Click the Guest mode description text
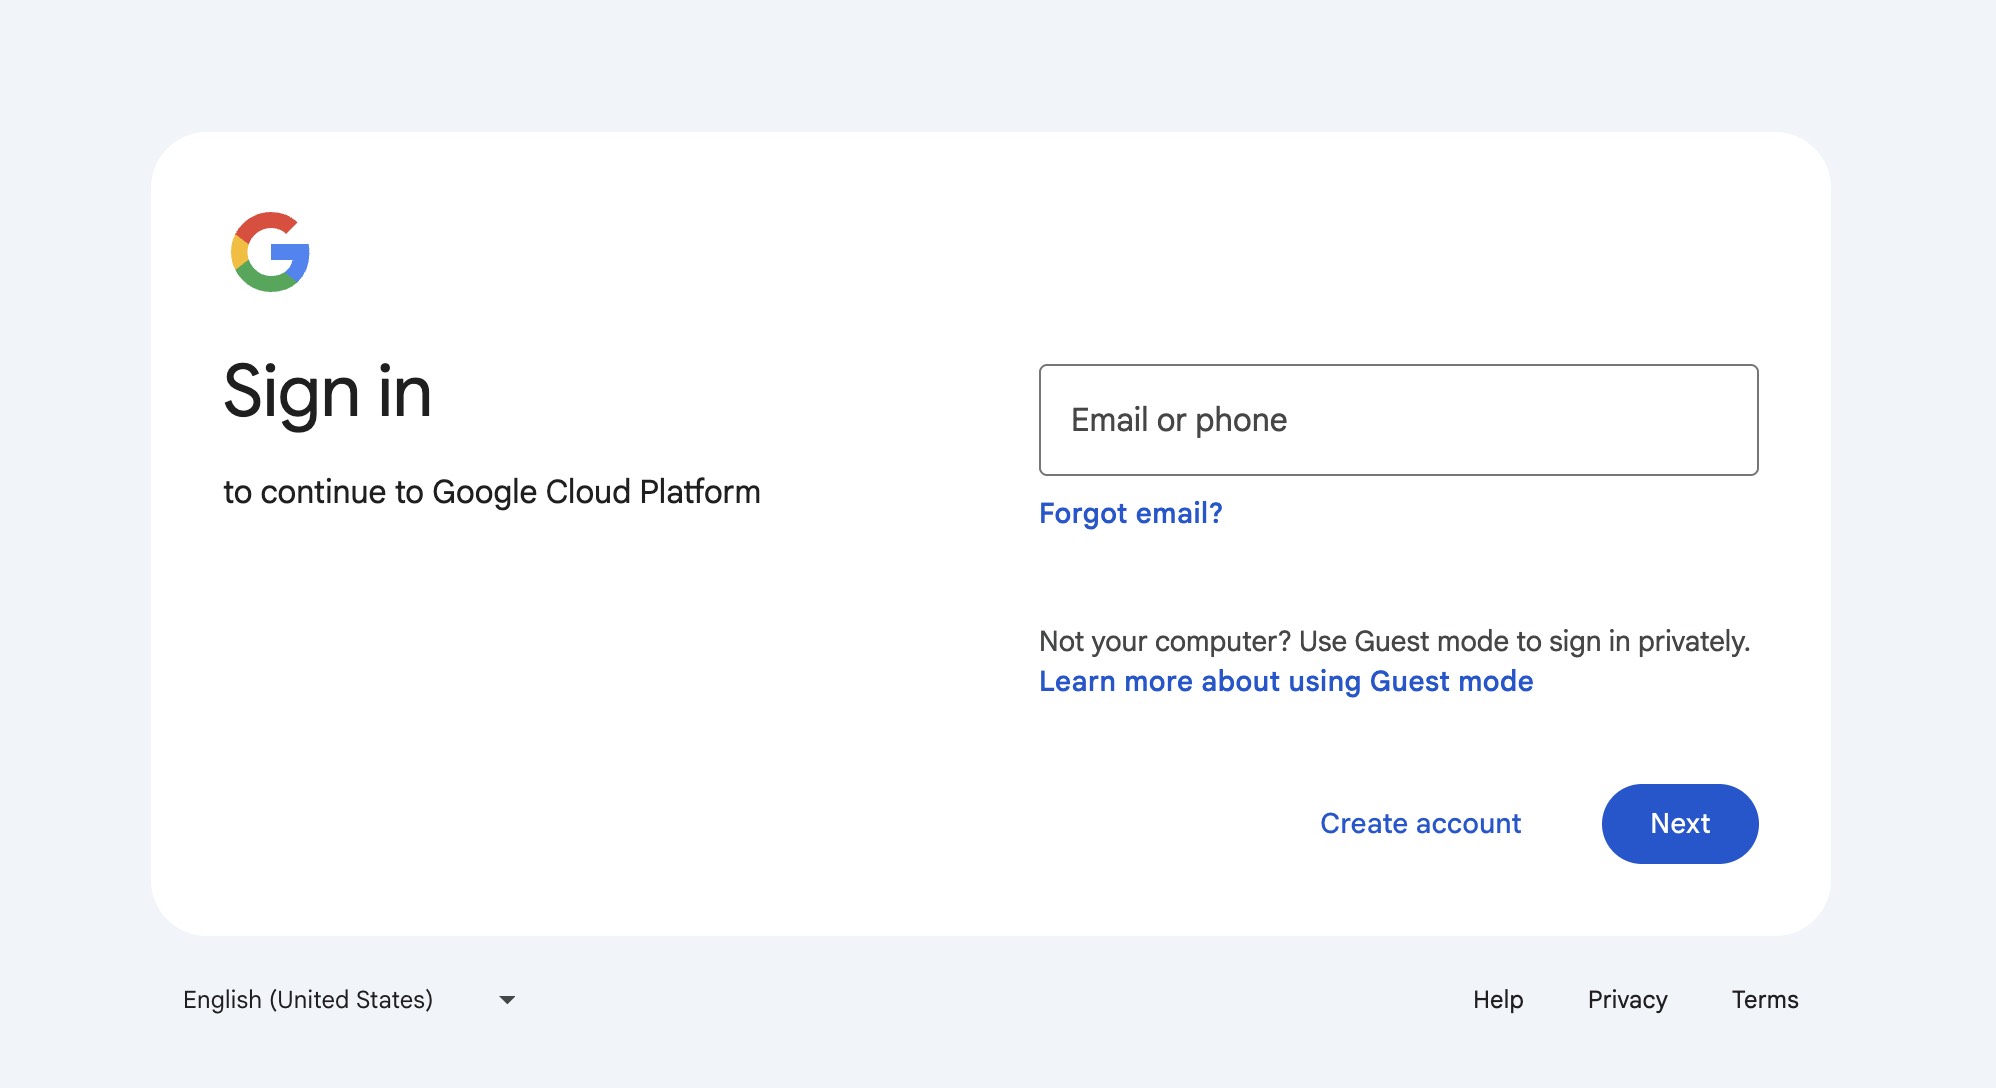The image size is (1996, 1088). [1394, 640]
